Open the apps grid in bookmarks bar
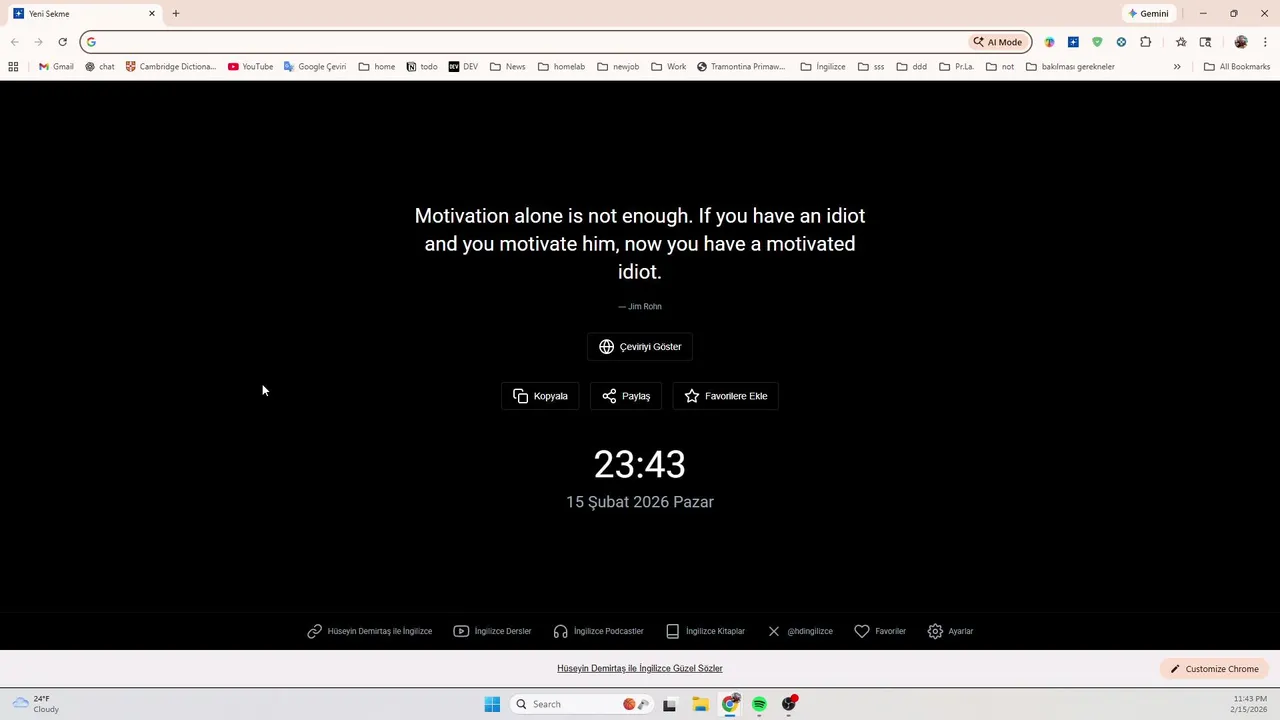 click(x=13, y=67)
